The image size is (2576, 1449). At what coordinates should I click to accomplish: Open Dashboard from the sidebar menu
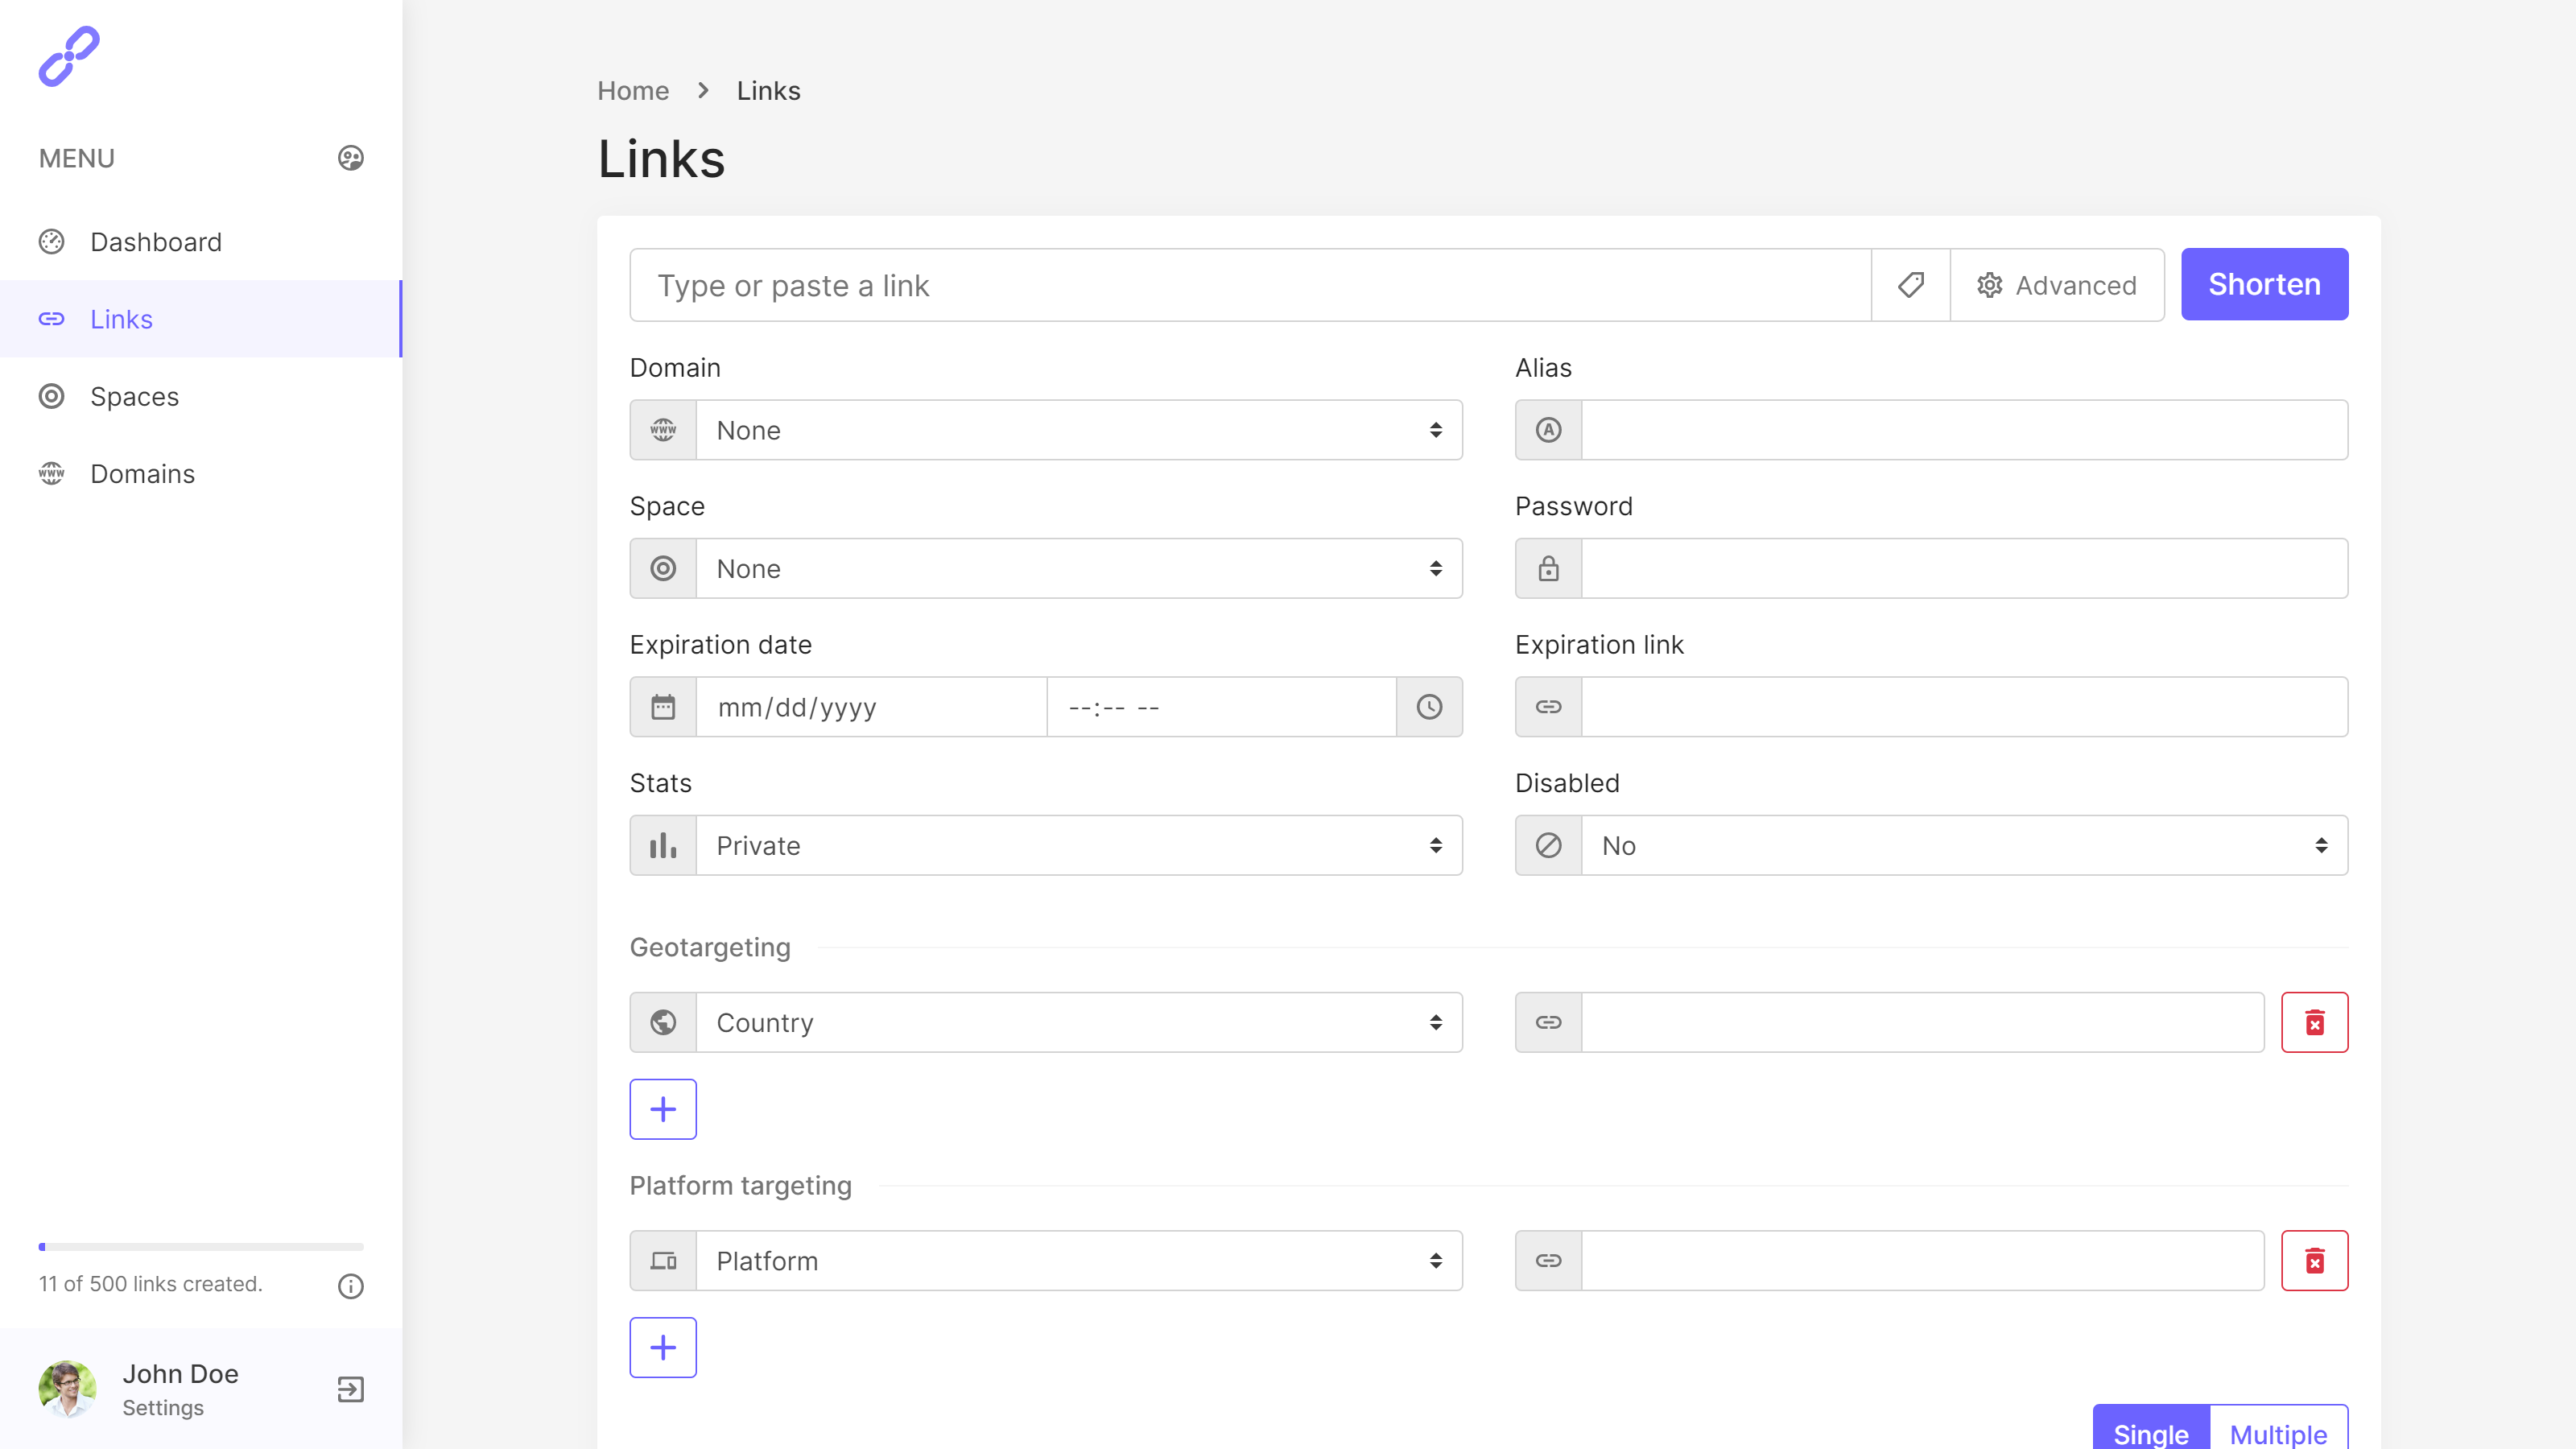[x=156, y=242]
